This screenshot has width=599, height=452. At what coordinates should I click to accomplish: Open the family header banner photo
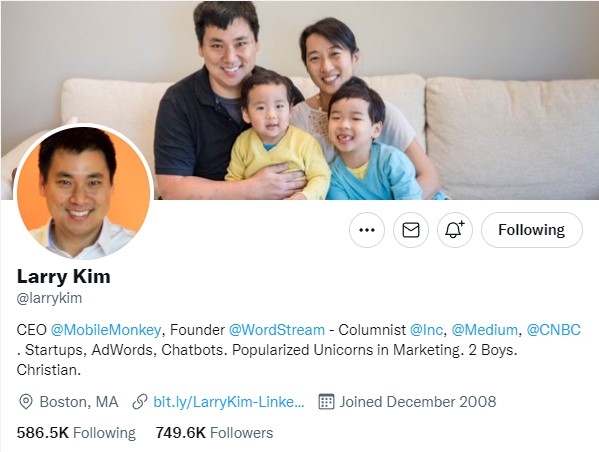click(x=300, y=99)
